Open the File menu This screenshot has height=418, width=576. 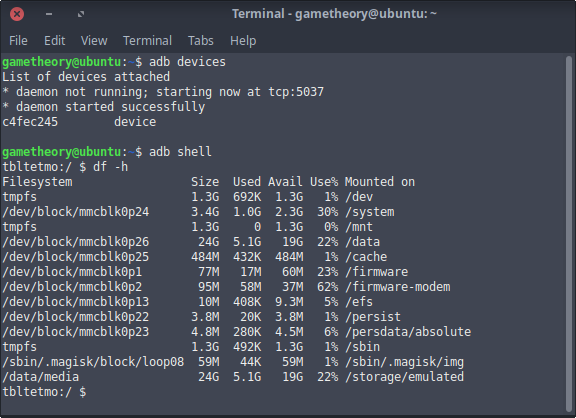tap(18, 40)
